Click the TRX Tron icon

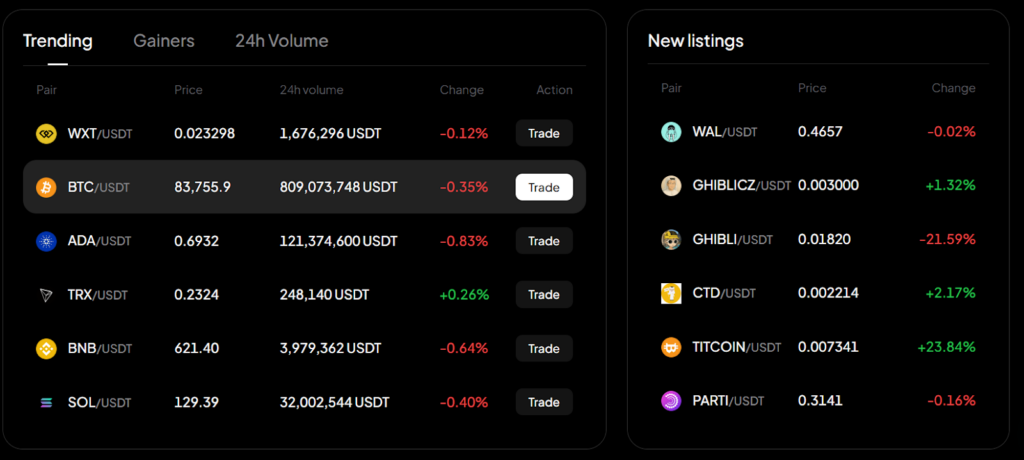(46, 295)
